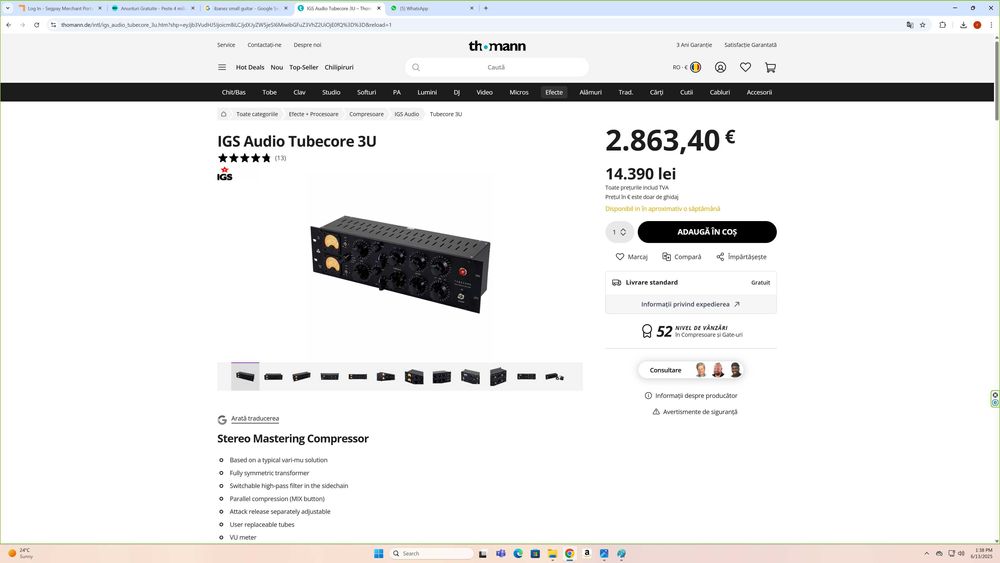Click the browser address bar URL
The image size is (1000, 563).
(226, 25)
